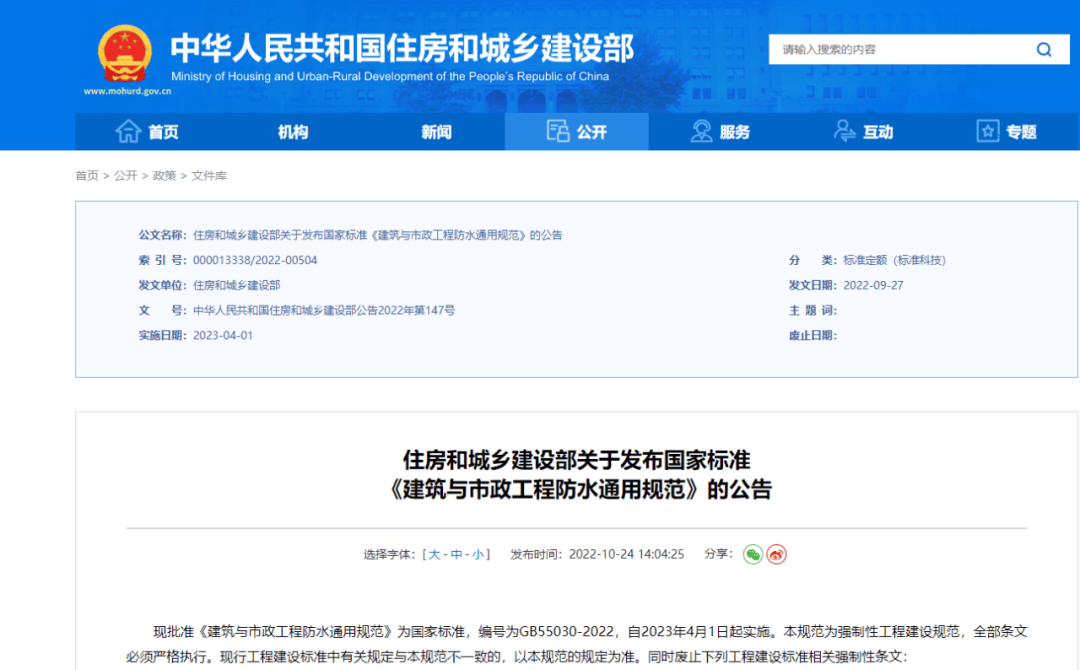
Task: Click the www.mohurd.gov.cn URL text
Action: coord(127,91)
